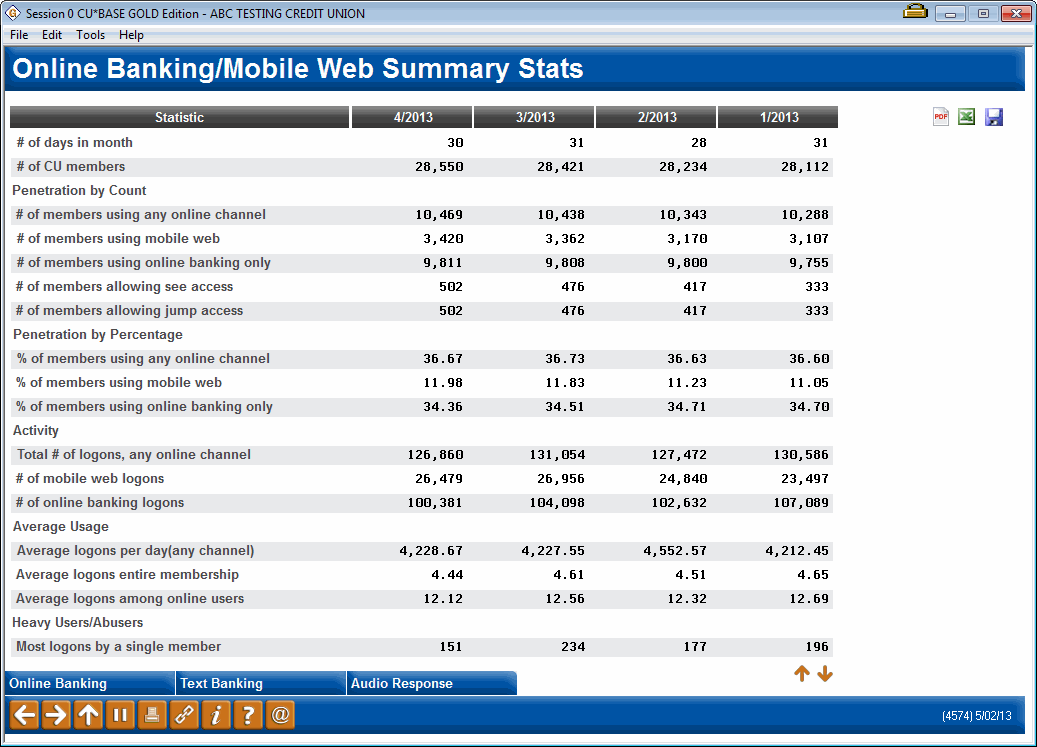Save report using the floppy disk icon
1037x747 pixels.
pos(993,116)
